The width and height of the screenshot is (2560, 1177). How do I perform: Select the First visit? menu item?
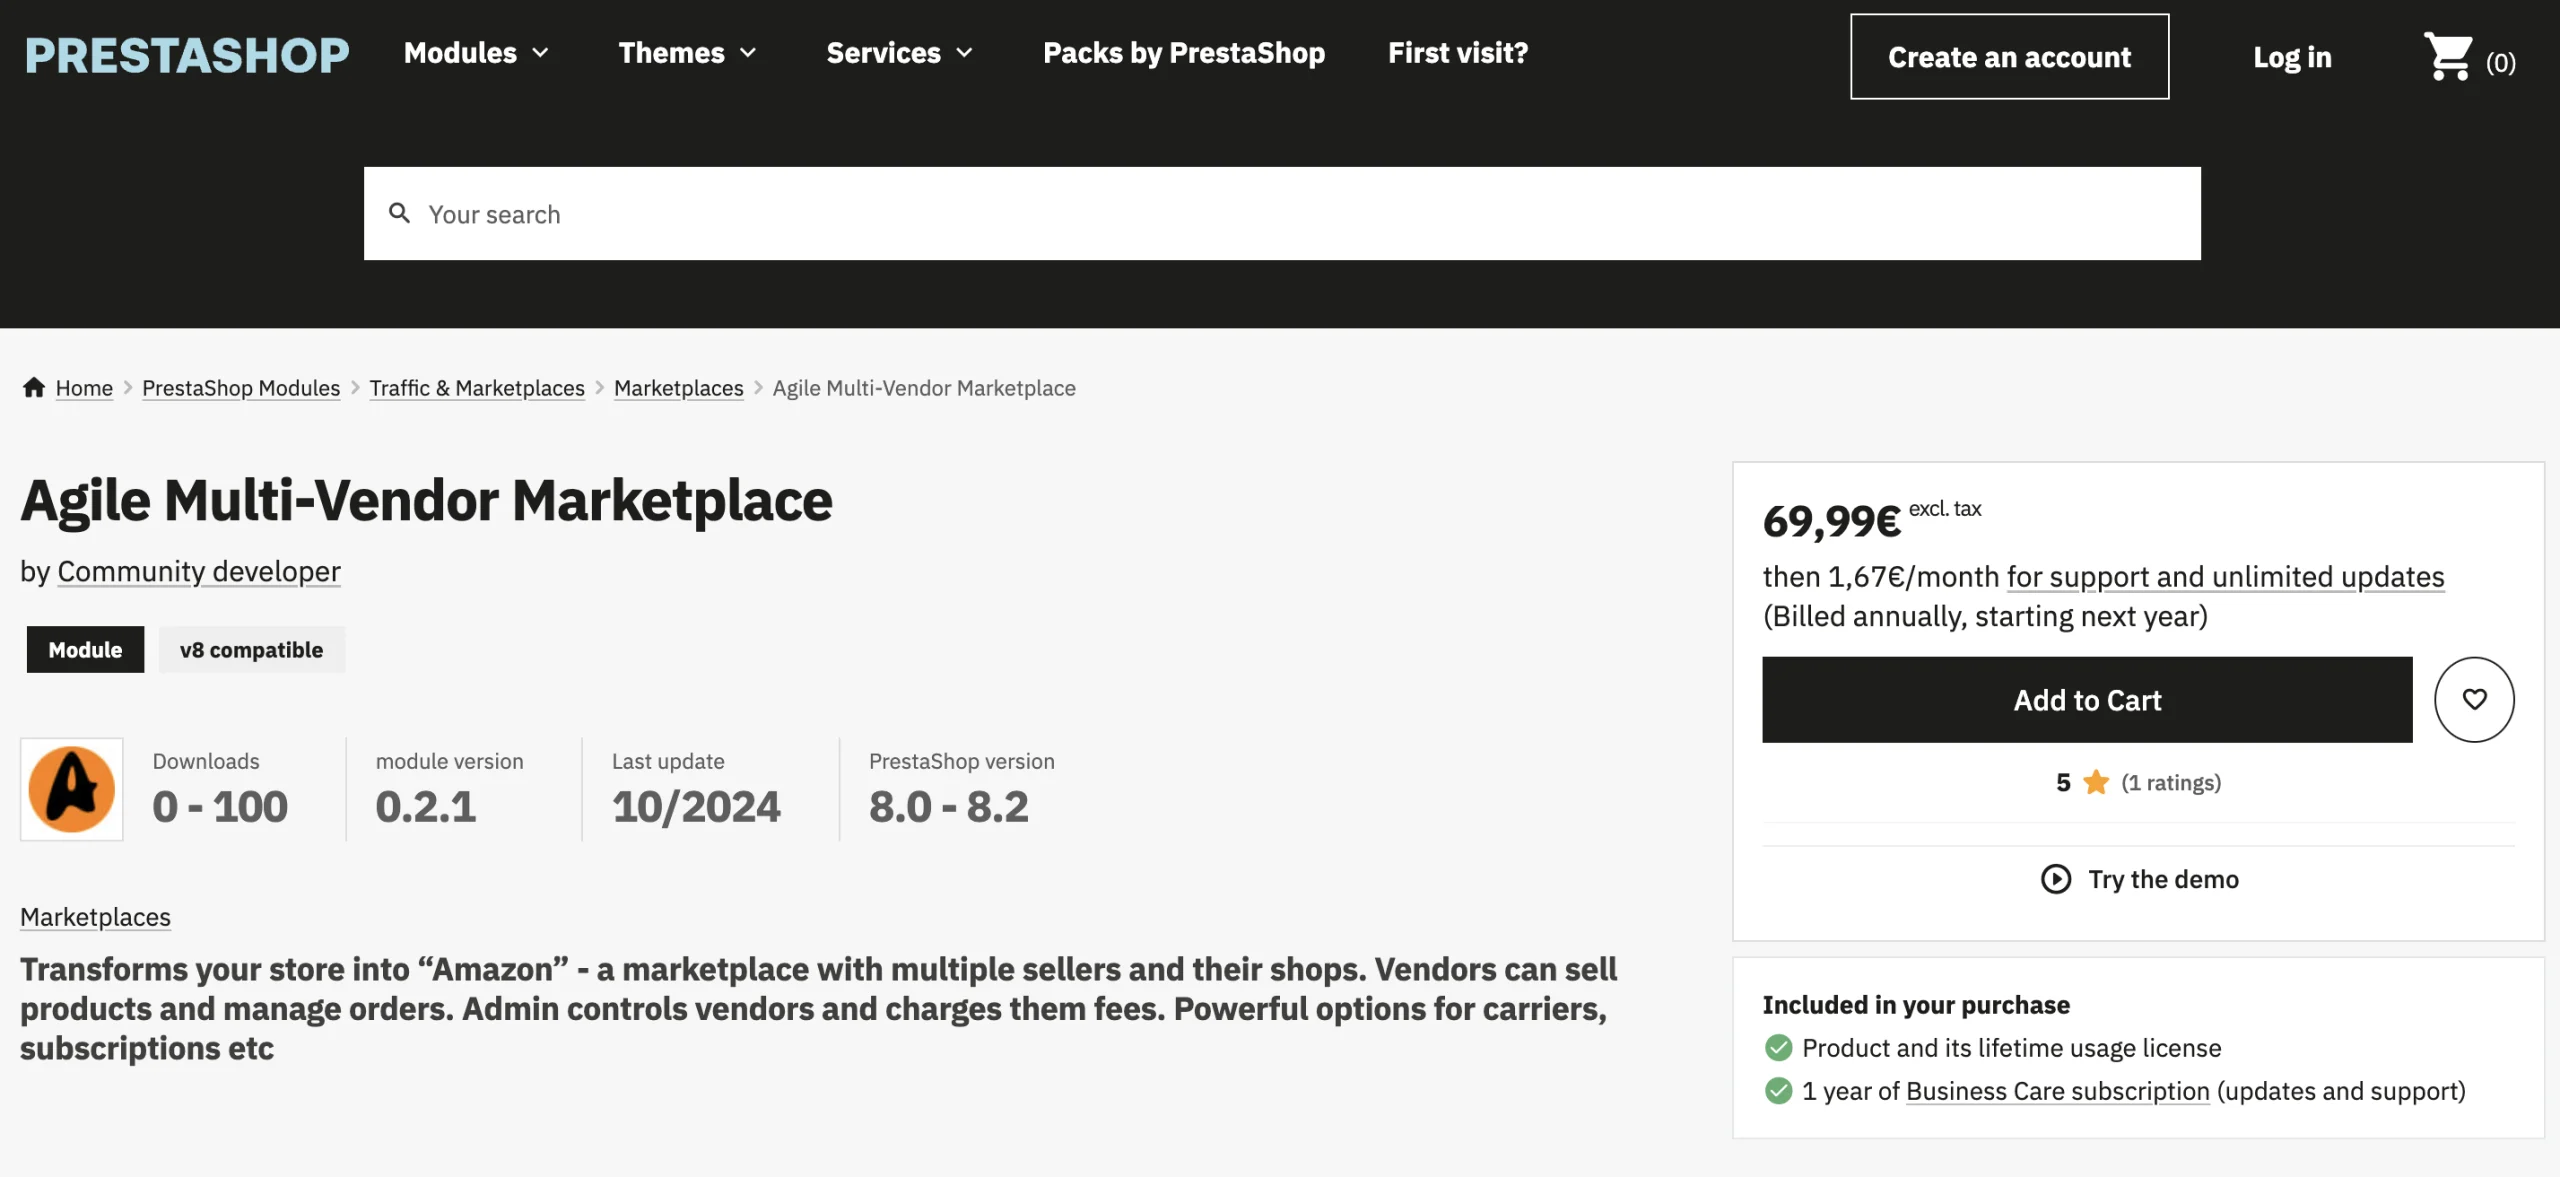pos(1457,53)
